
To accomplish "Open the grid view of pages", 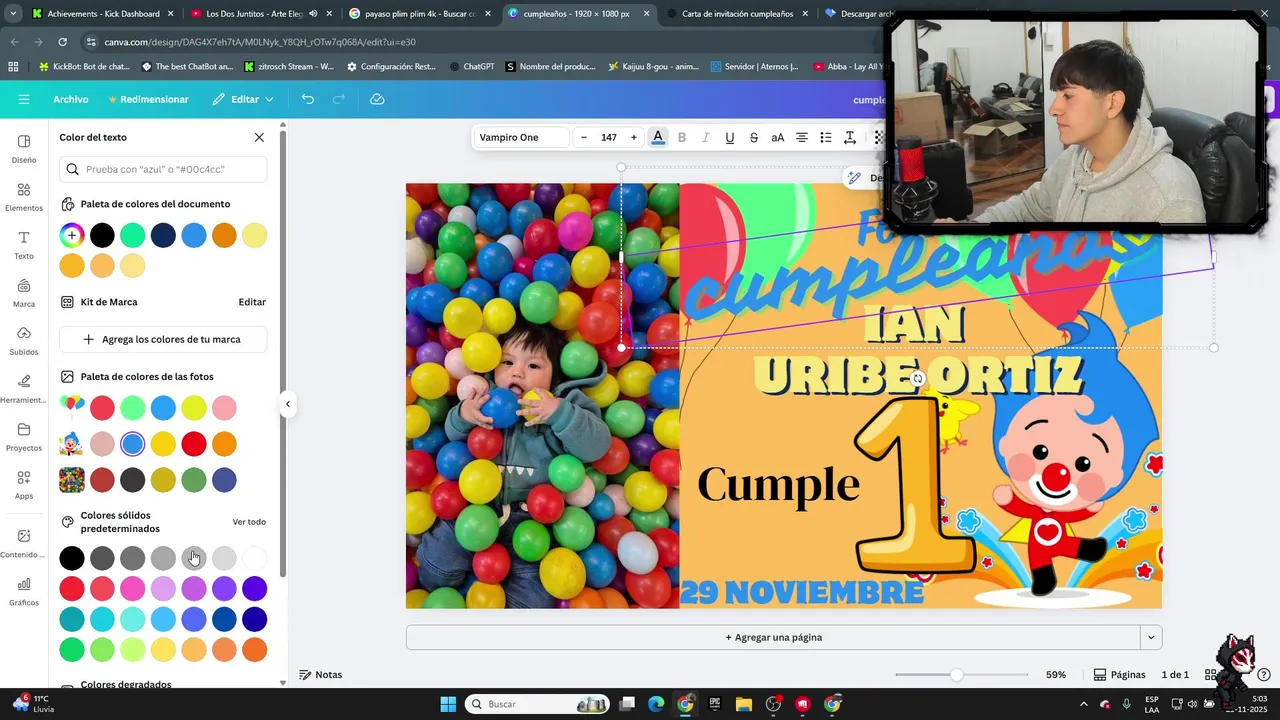I will click(x=1211, y=675).
